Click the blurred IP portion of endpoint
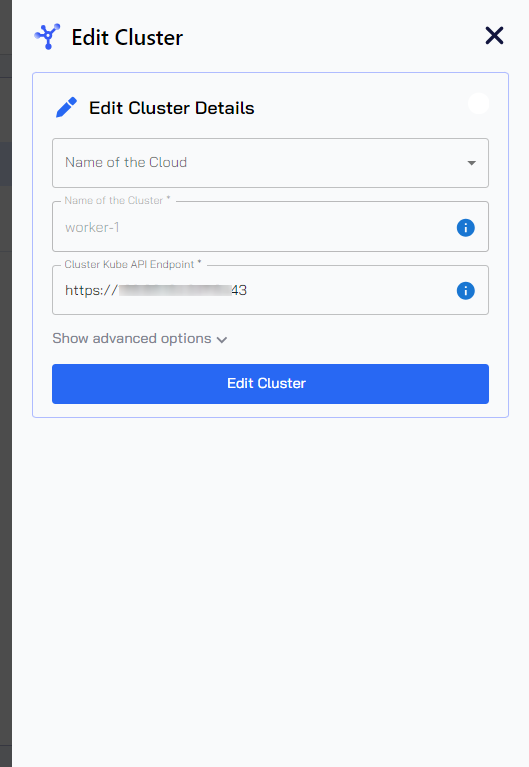The image size is (529, 767). pos(175,290)
